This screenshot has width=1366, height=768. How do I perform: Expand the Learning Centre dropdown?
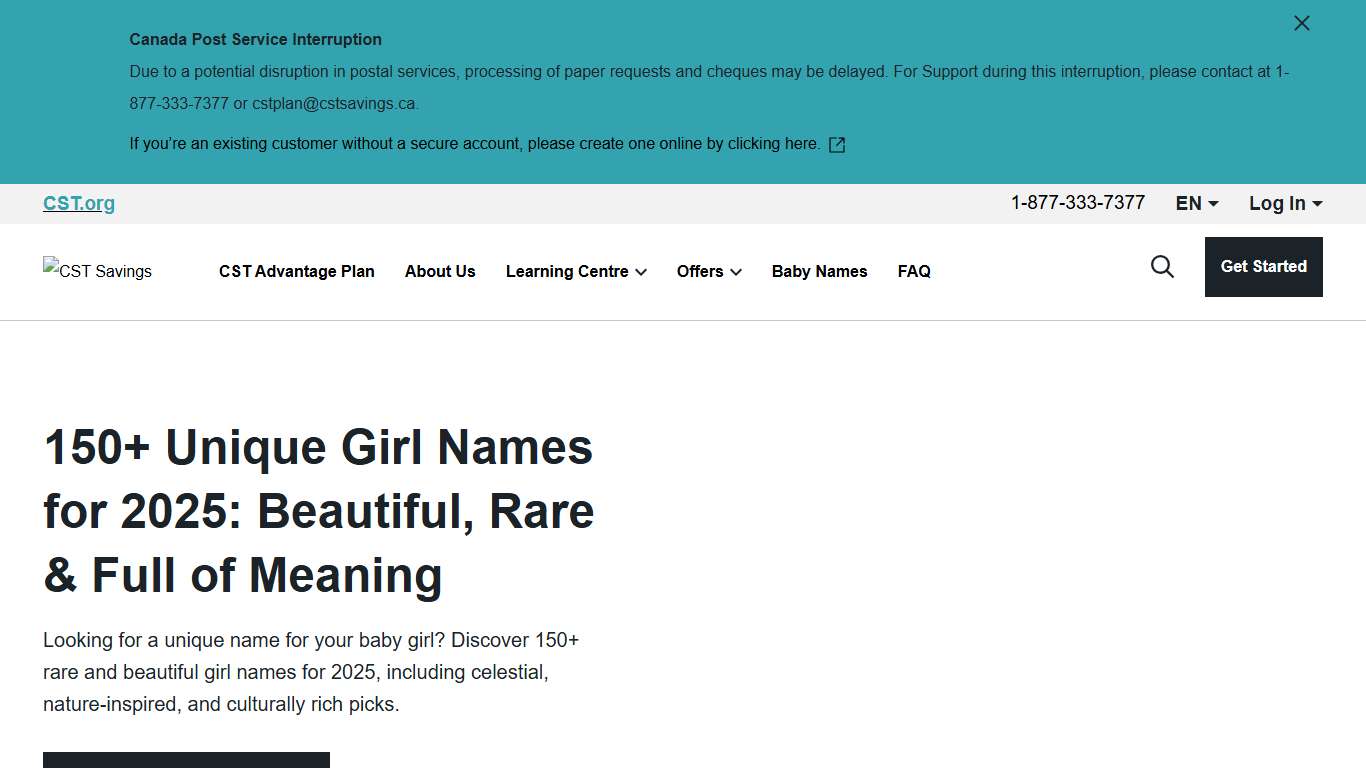(x=576, y=271)
